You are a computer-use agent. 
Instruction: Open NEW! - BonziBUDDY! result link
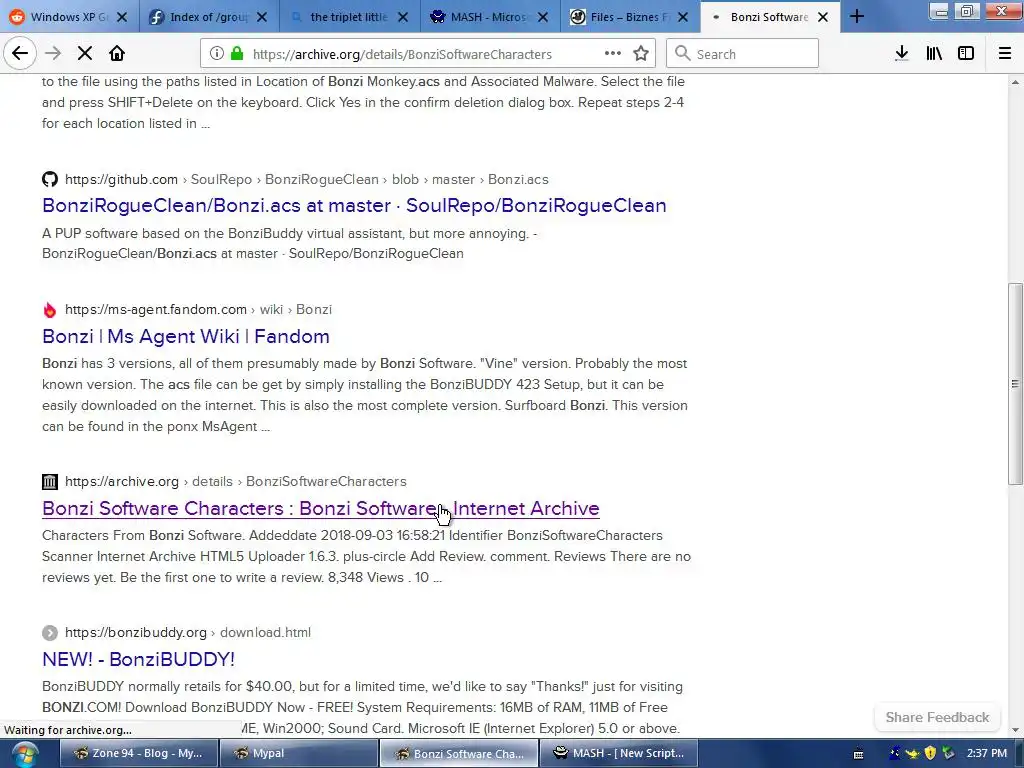coord(138,659)
